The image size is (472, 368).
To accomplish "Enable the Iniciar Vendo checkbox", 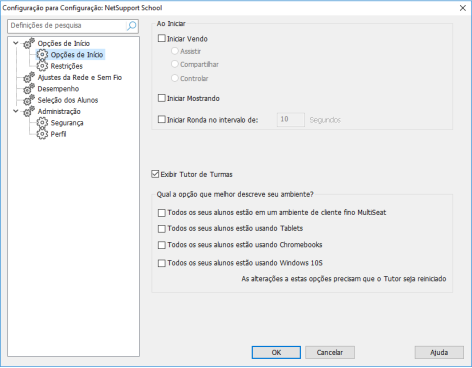I will click(162, 38).
